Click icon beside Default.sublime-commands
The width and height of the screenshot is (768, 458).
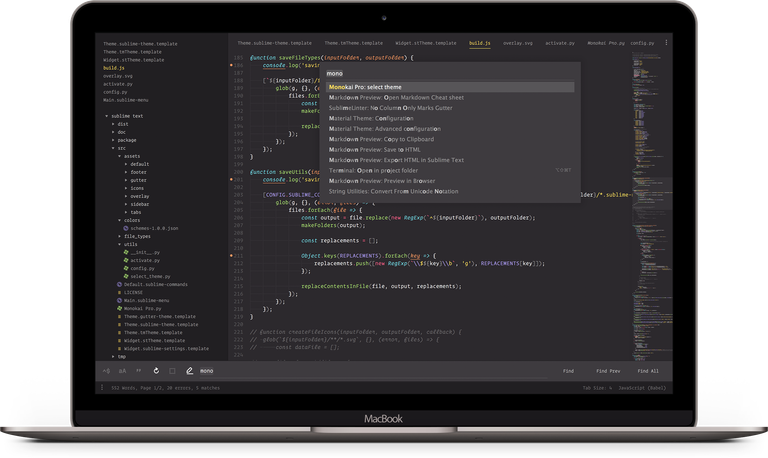point(120,284)
